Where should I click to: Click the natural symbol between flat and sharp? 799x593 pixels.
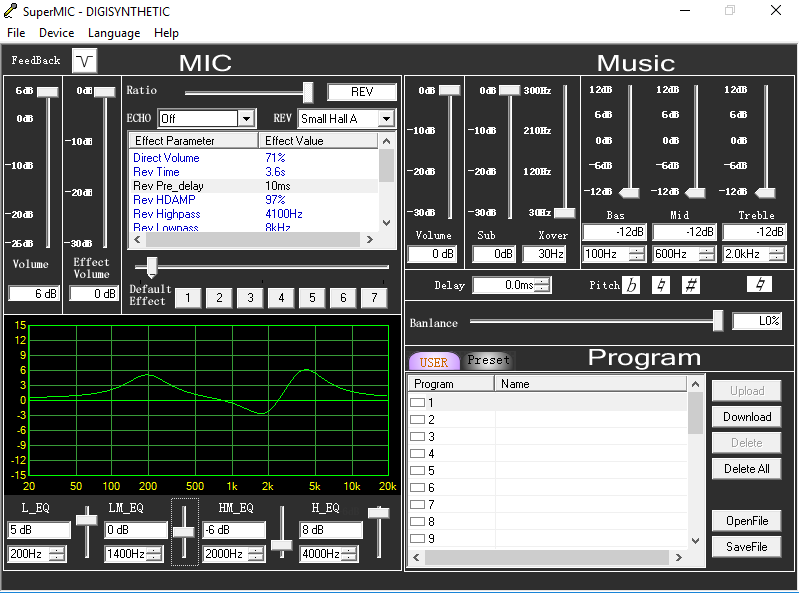(x=661, y=285)
